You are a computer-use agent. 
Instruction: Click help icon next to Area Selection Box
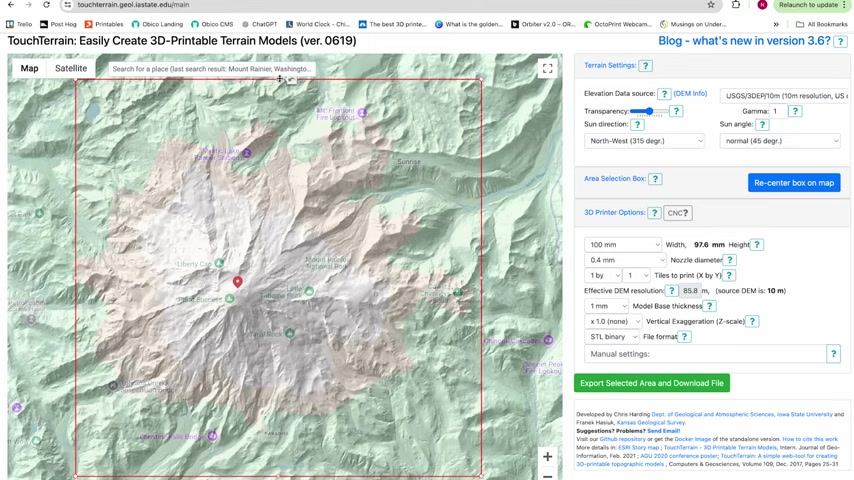pos(655,179)
